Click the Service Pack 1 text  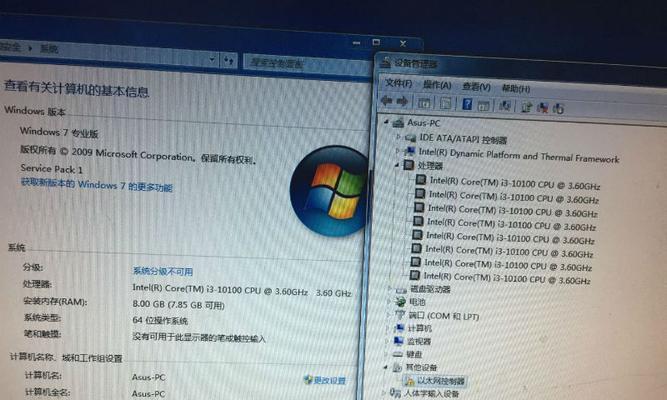click(51, 169)
